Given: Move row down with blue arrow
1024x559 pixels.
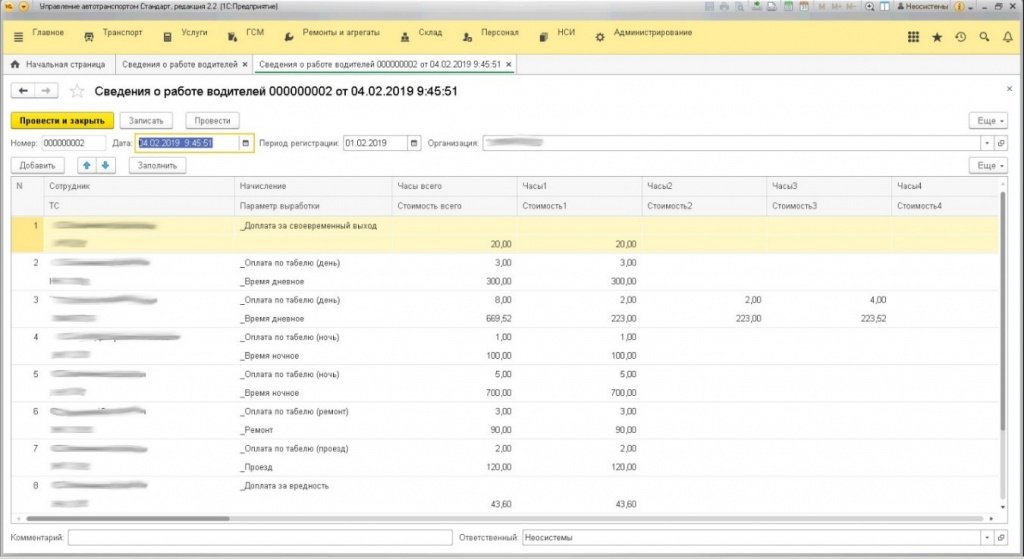Looking at the screenshot, I should pyautogui.click(x=106, y=165).
